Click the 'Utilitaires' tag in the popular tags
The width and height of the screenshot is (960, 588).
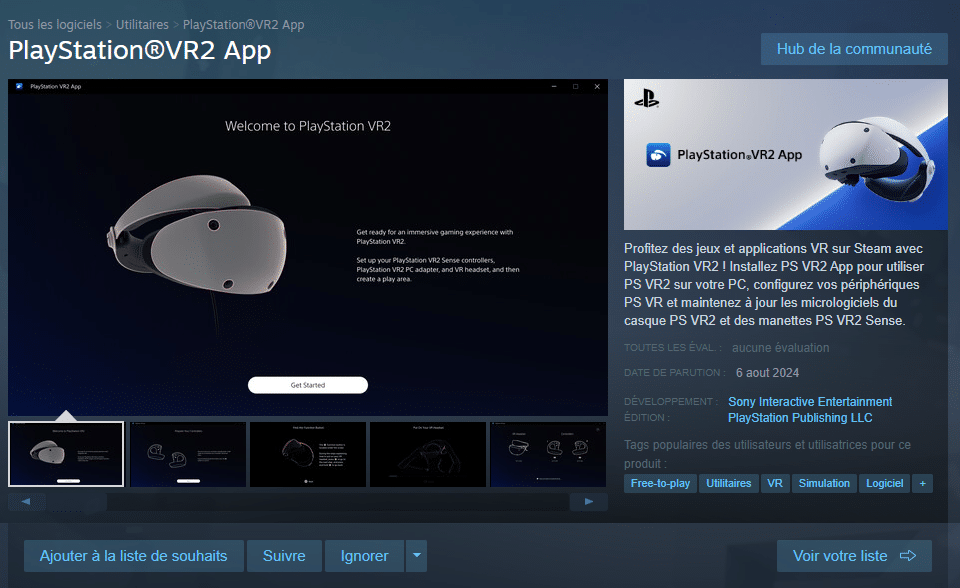click(x=729, y=483)
